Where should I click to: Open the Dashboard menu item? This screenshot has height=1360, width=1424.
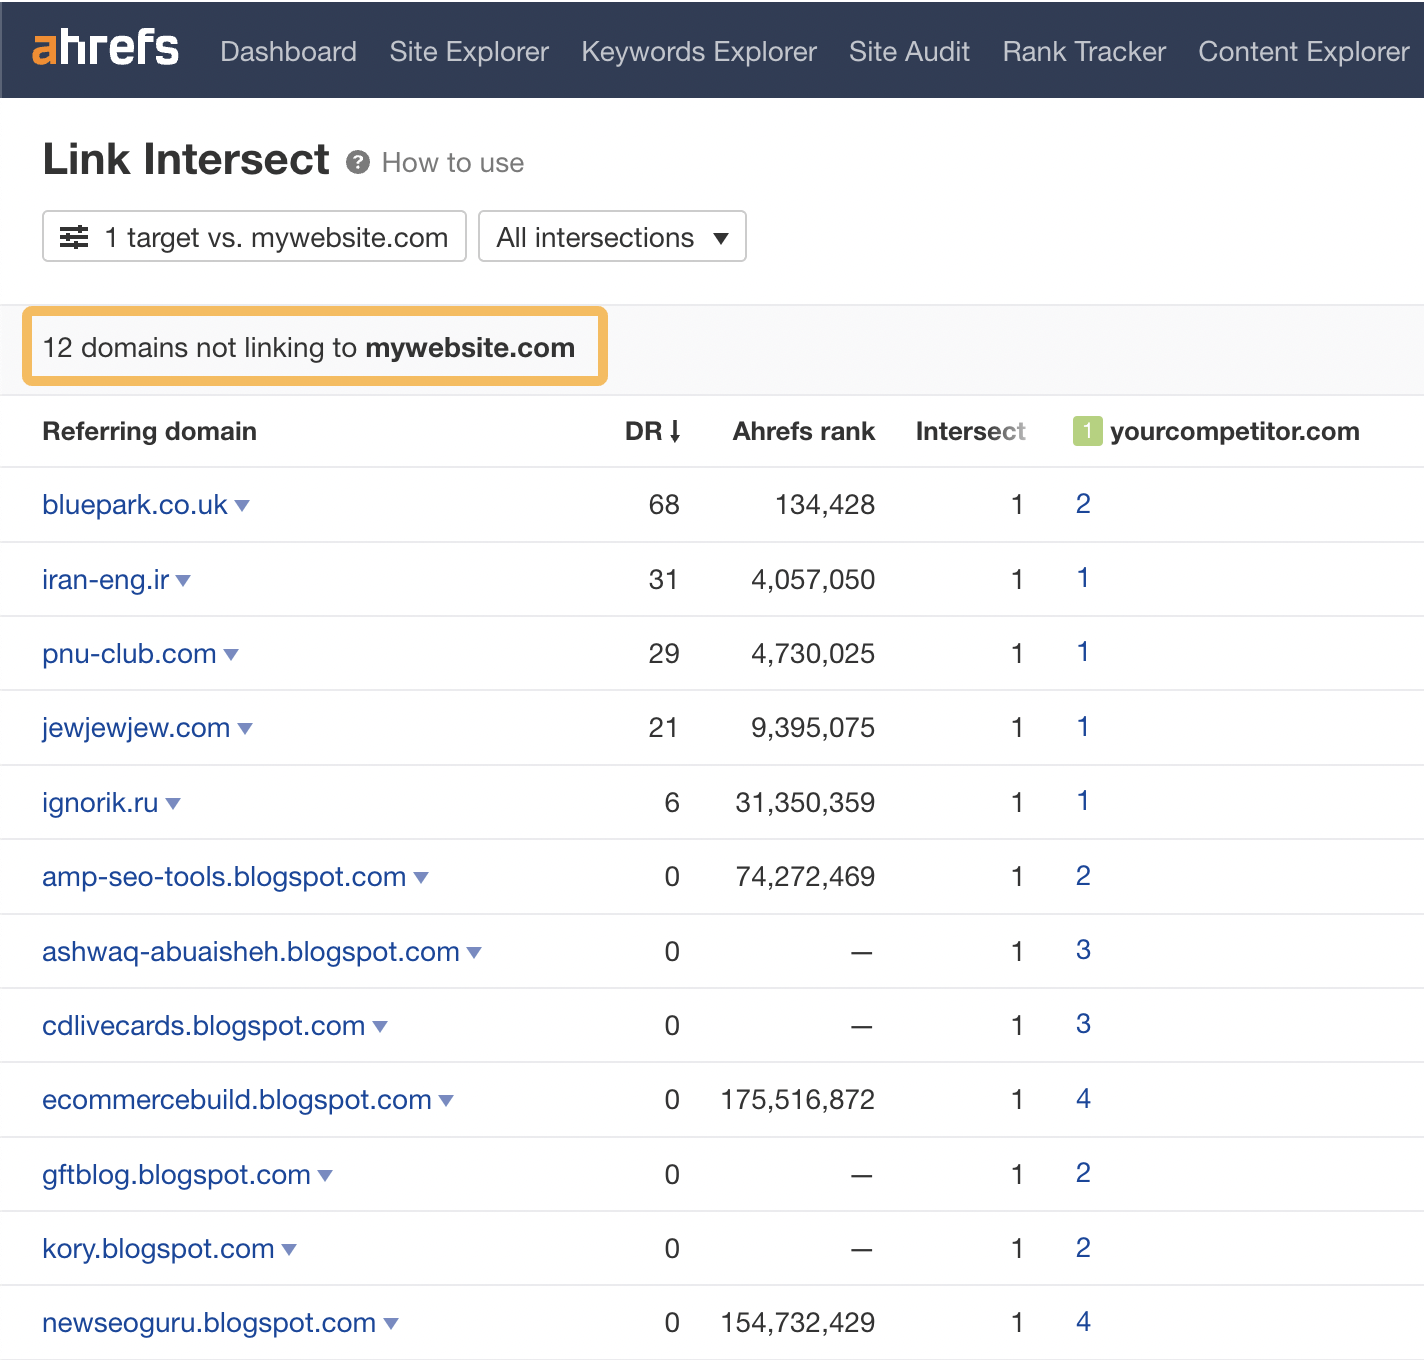coord(288,51)
